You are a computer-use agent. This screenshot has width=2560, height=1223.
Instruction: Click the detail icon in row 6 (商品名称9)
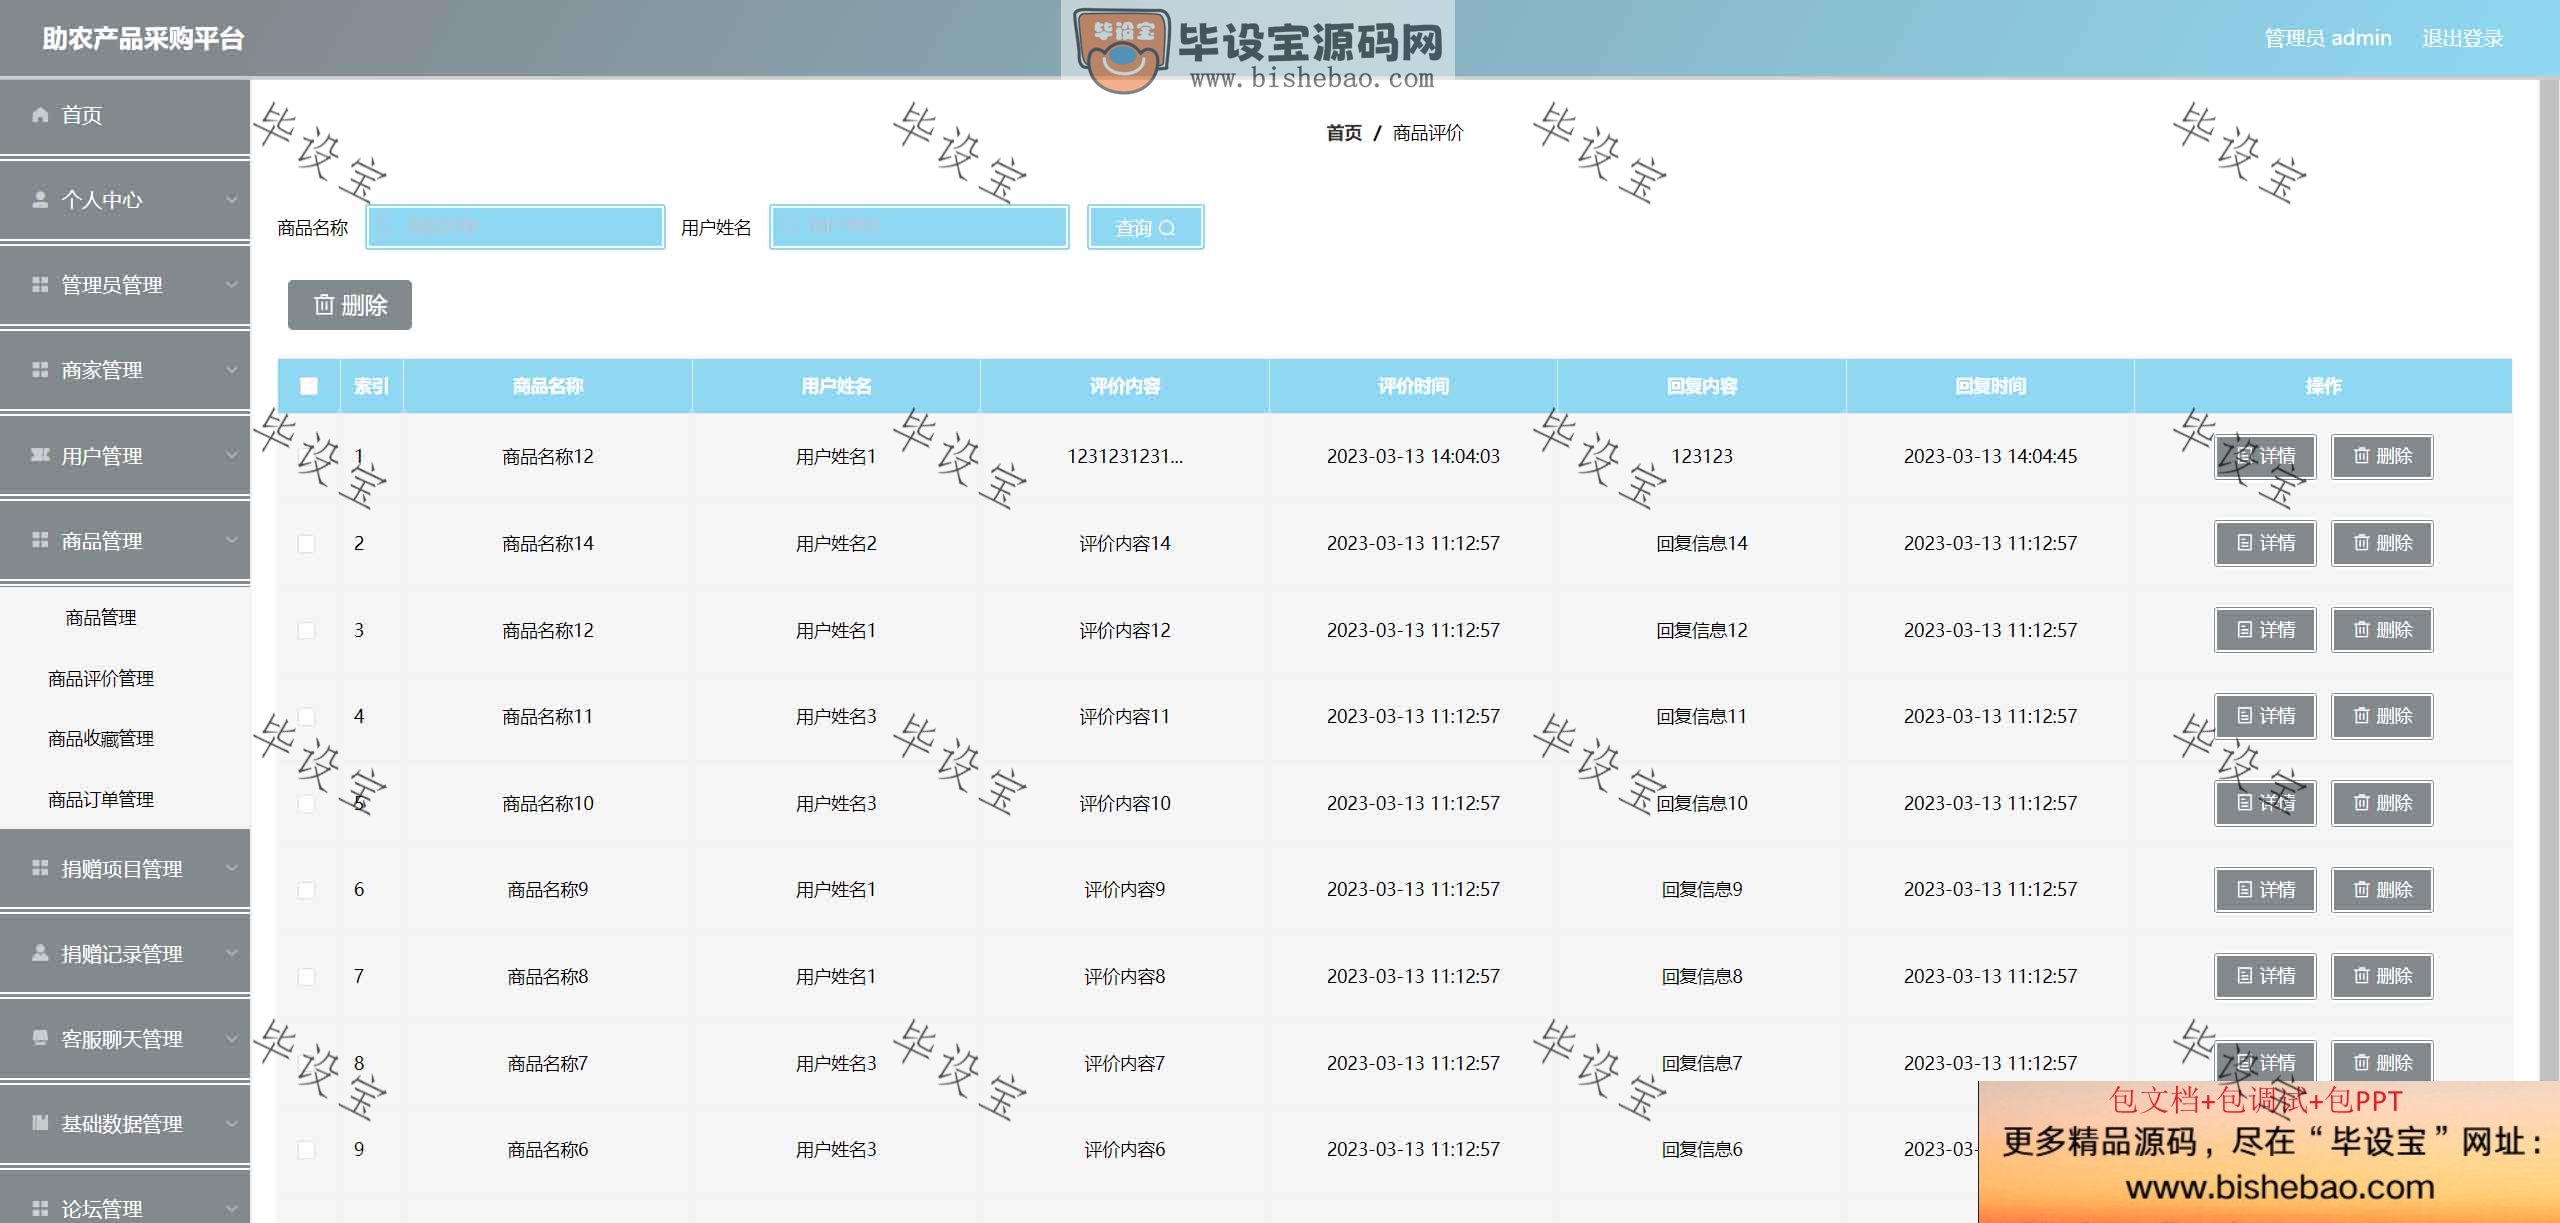point(2245,890)
